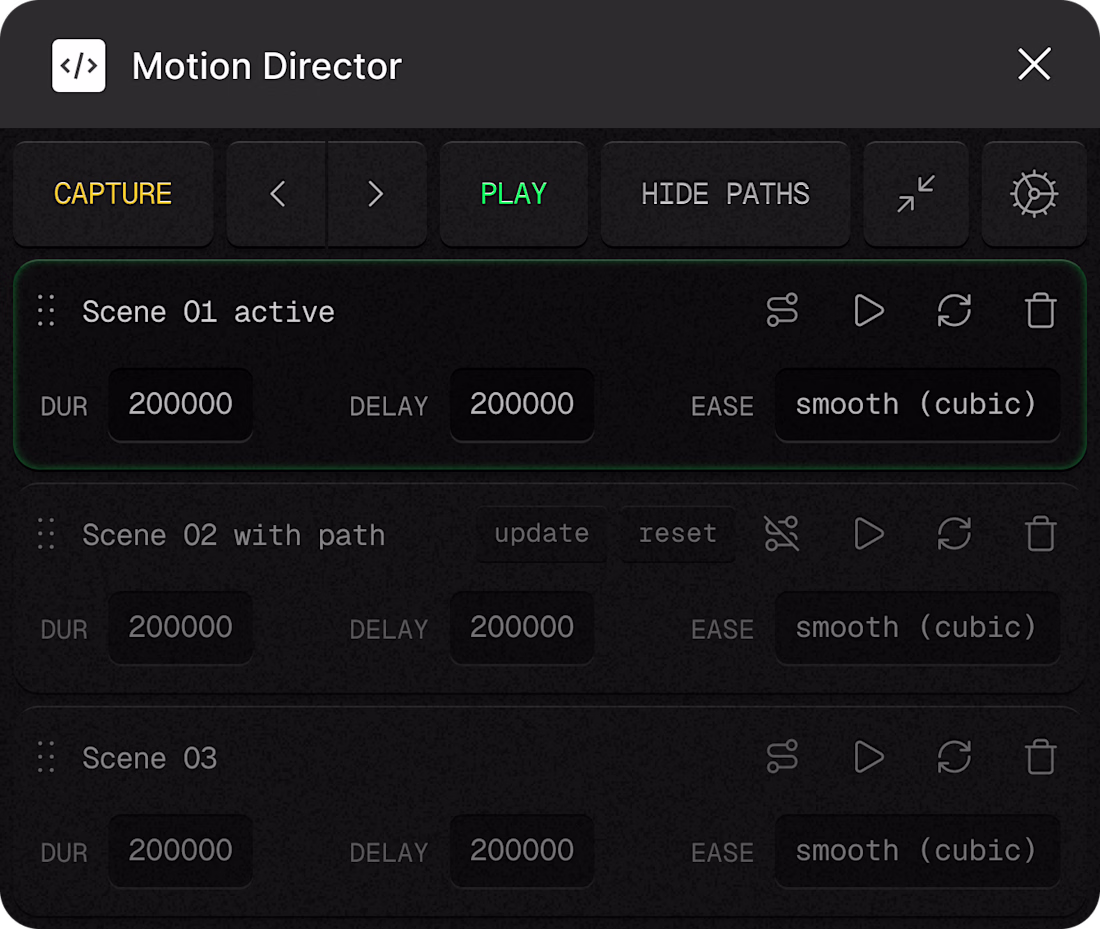Image resolution: width=1100 pixels, height=929 pixels.
Task: Toggle path icon on Scene 01
Action: coord(782,311)
